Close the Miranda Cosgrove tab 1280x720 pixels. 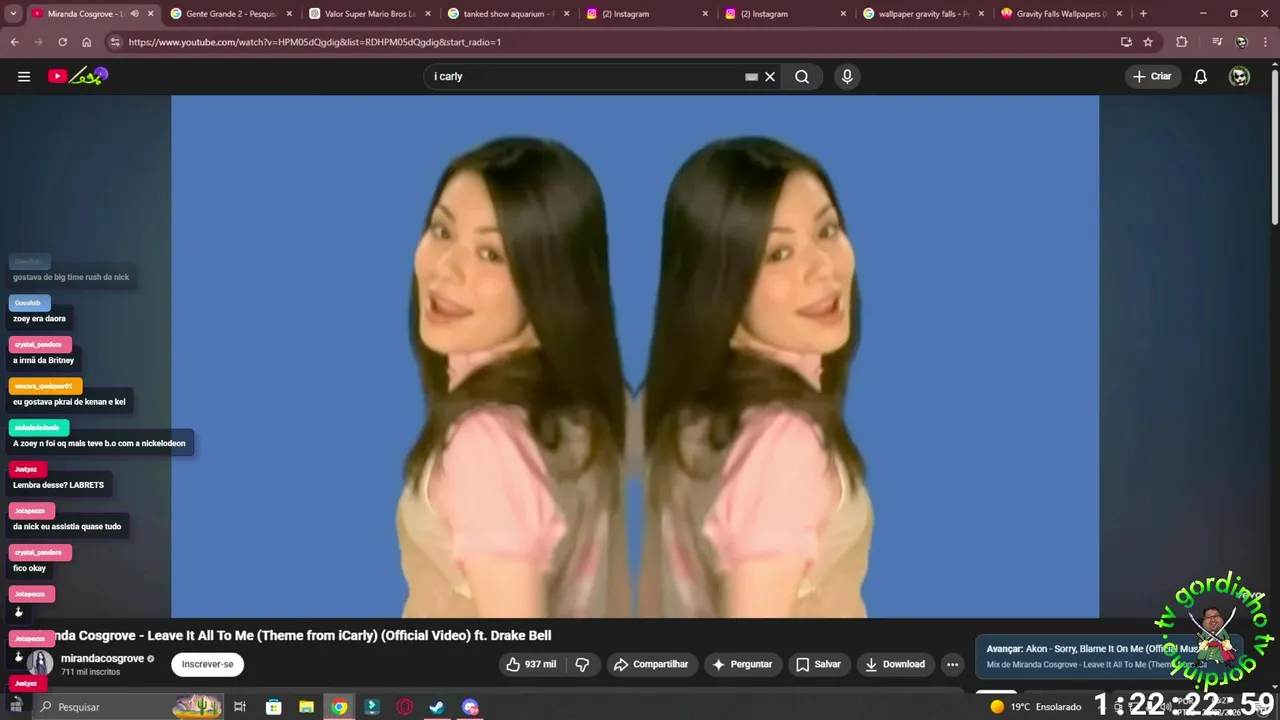click(151, 14)
